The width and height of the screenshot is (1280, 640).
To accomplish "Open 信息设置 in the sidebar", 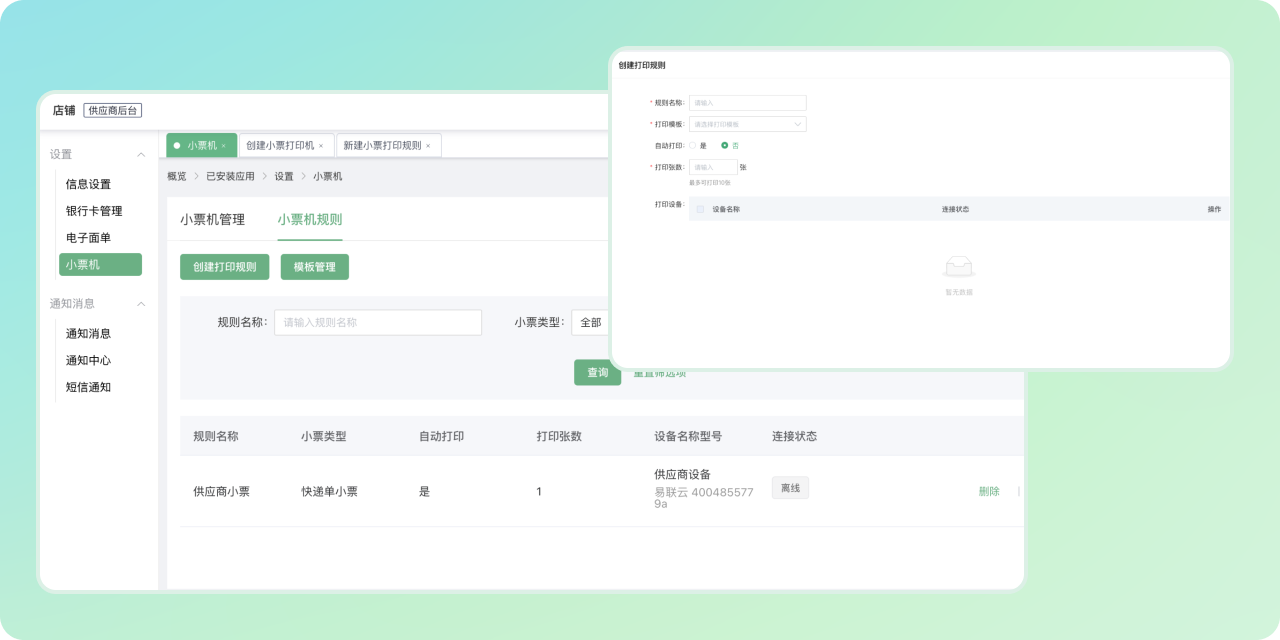I will (x=88, y=184).
